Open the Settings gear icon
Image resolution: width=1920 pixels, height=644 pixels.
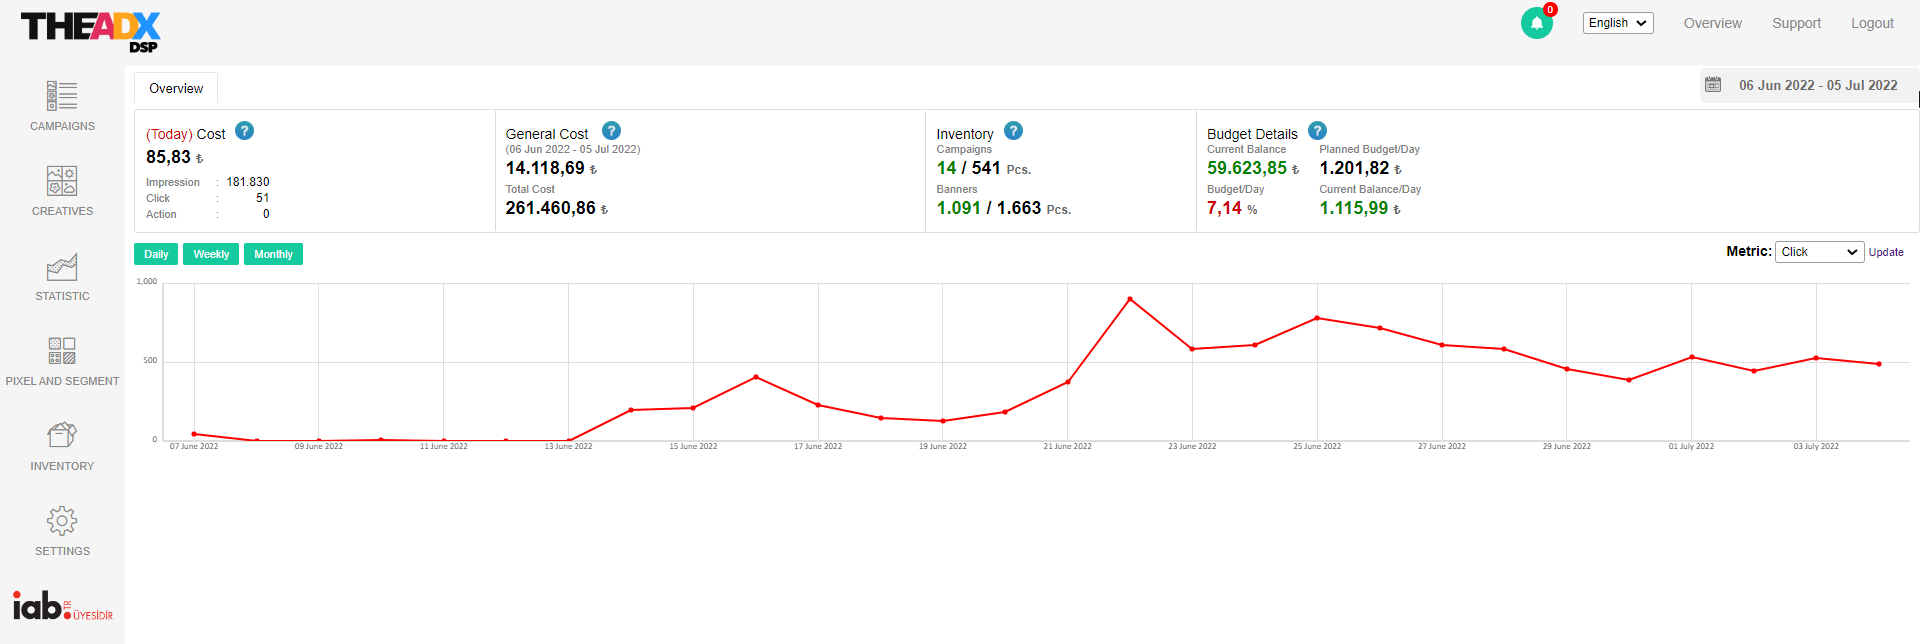(62, 521)
